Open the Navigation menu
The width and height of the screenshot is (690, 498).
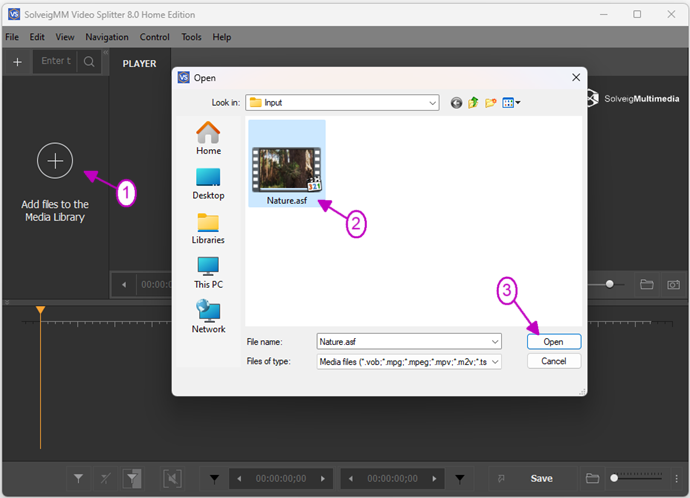107,37
